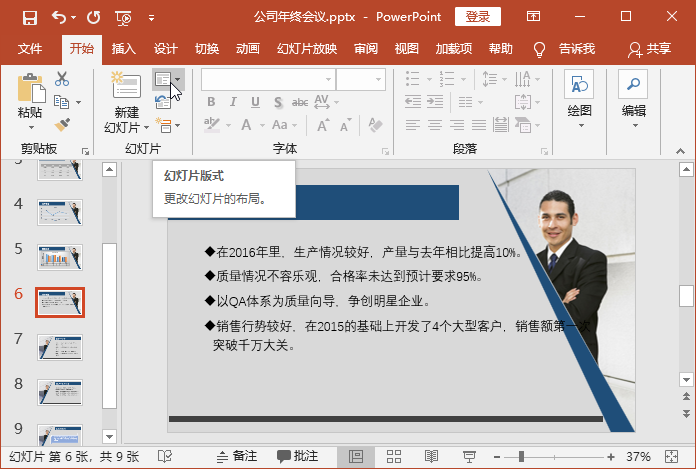
Task: Open Ribbon Display Options icon
Action: pos(533,17)
